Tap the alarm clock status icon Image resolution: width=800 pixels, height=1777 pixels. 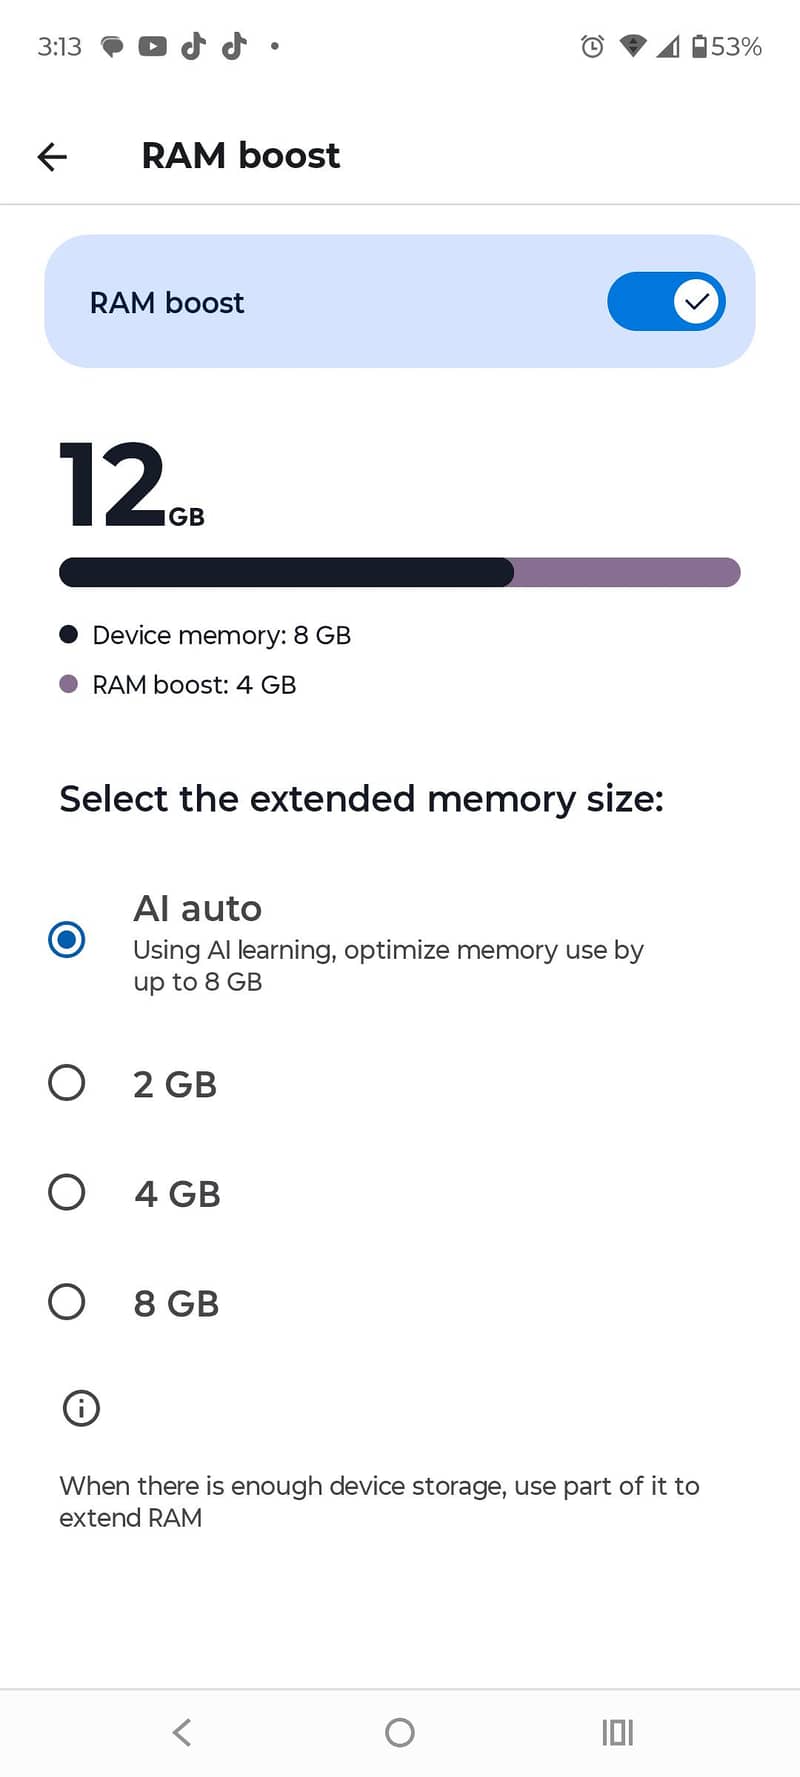[x=592, y=46]
